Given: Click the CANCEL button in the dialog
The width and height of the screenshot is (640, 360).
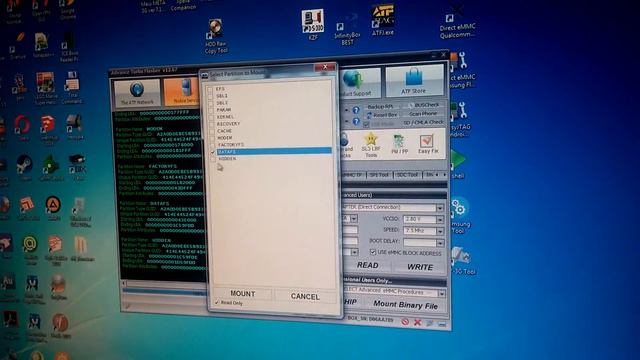Looking at the screenshot, I should tap(305, 296).
